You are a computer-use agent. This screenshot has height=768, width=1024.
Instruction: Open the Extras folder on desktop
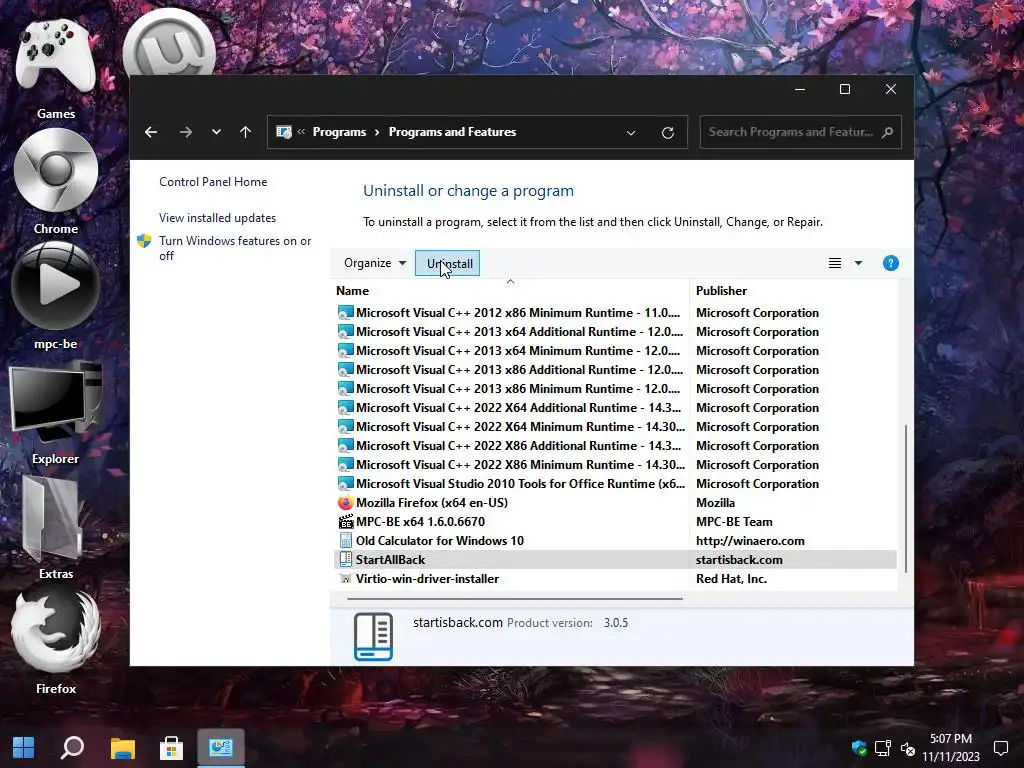(x=56, y=528)
